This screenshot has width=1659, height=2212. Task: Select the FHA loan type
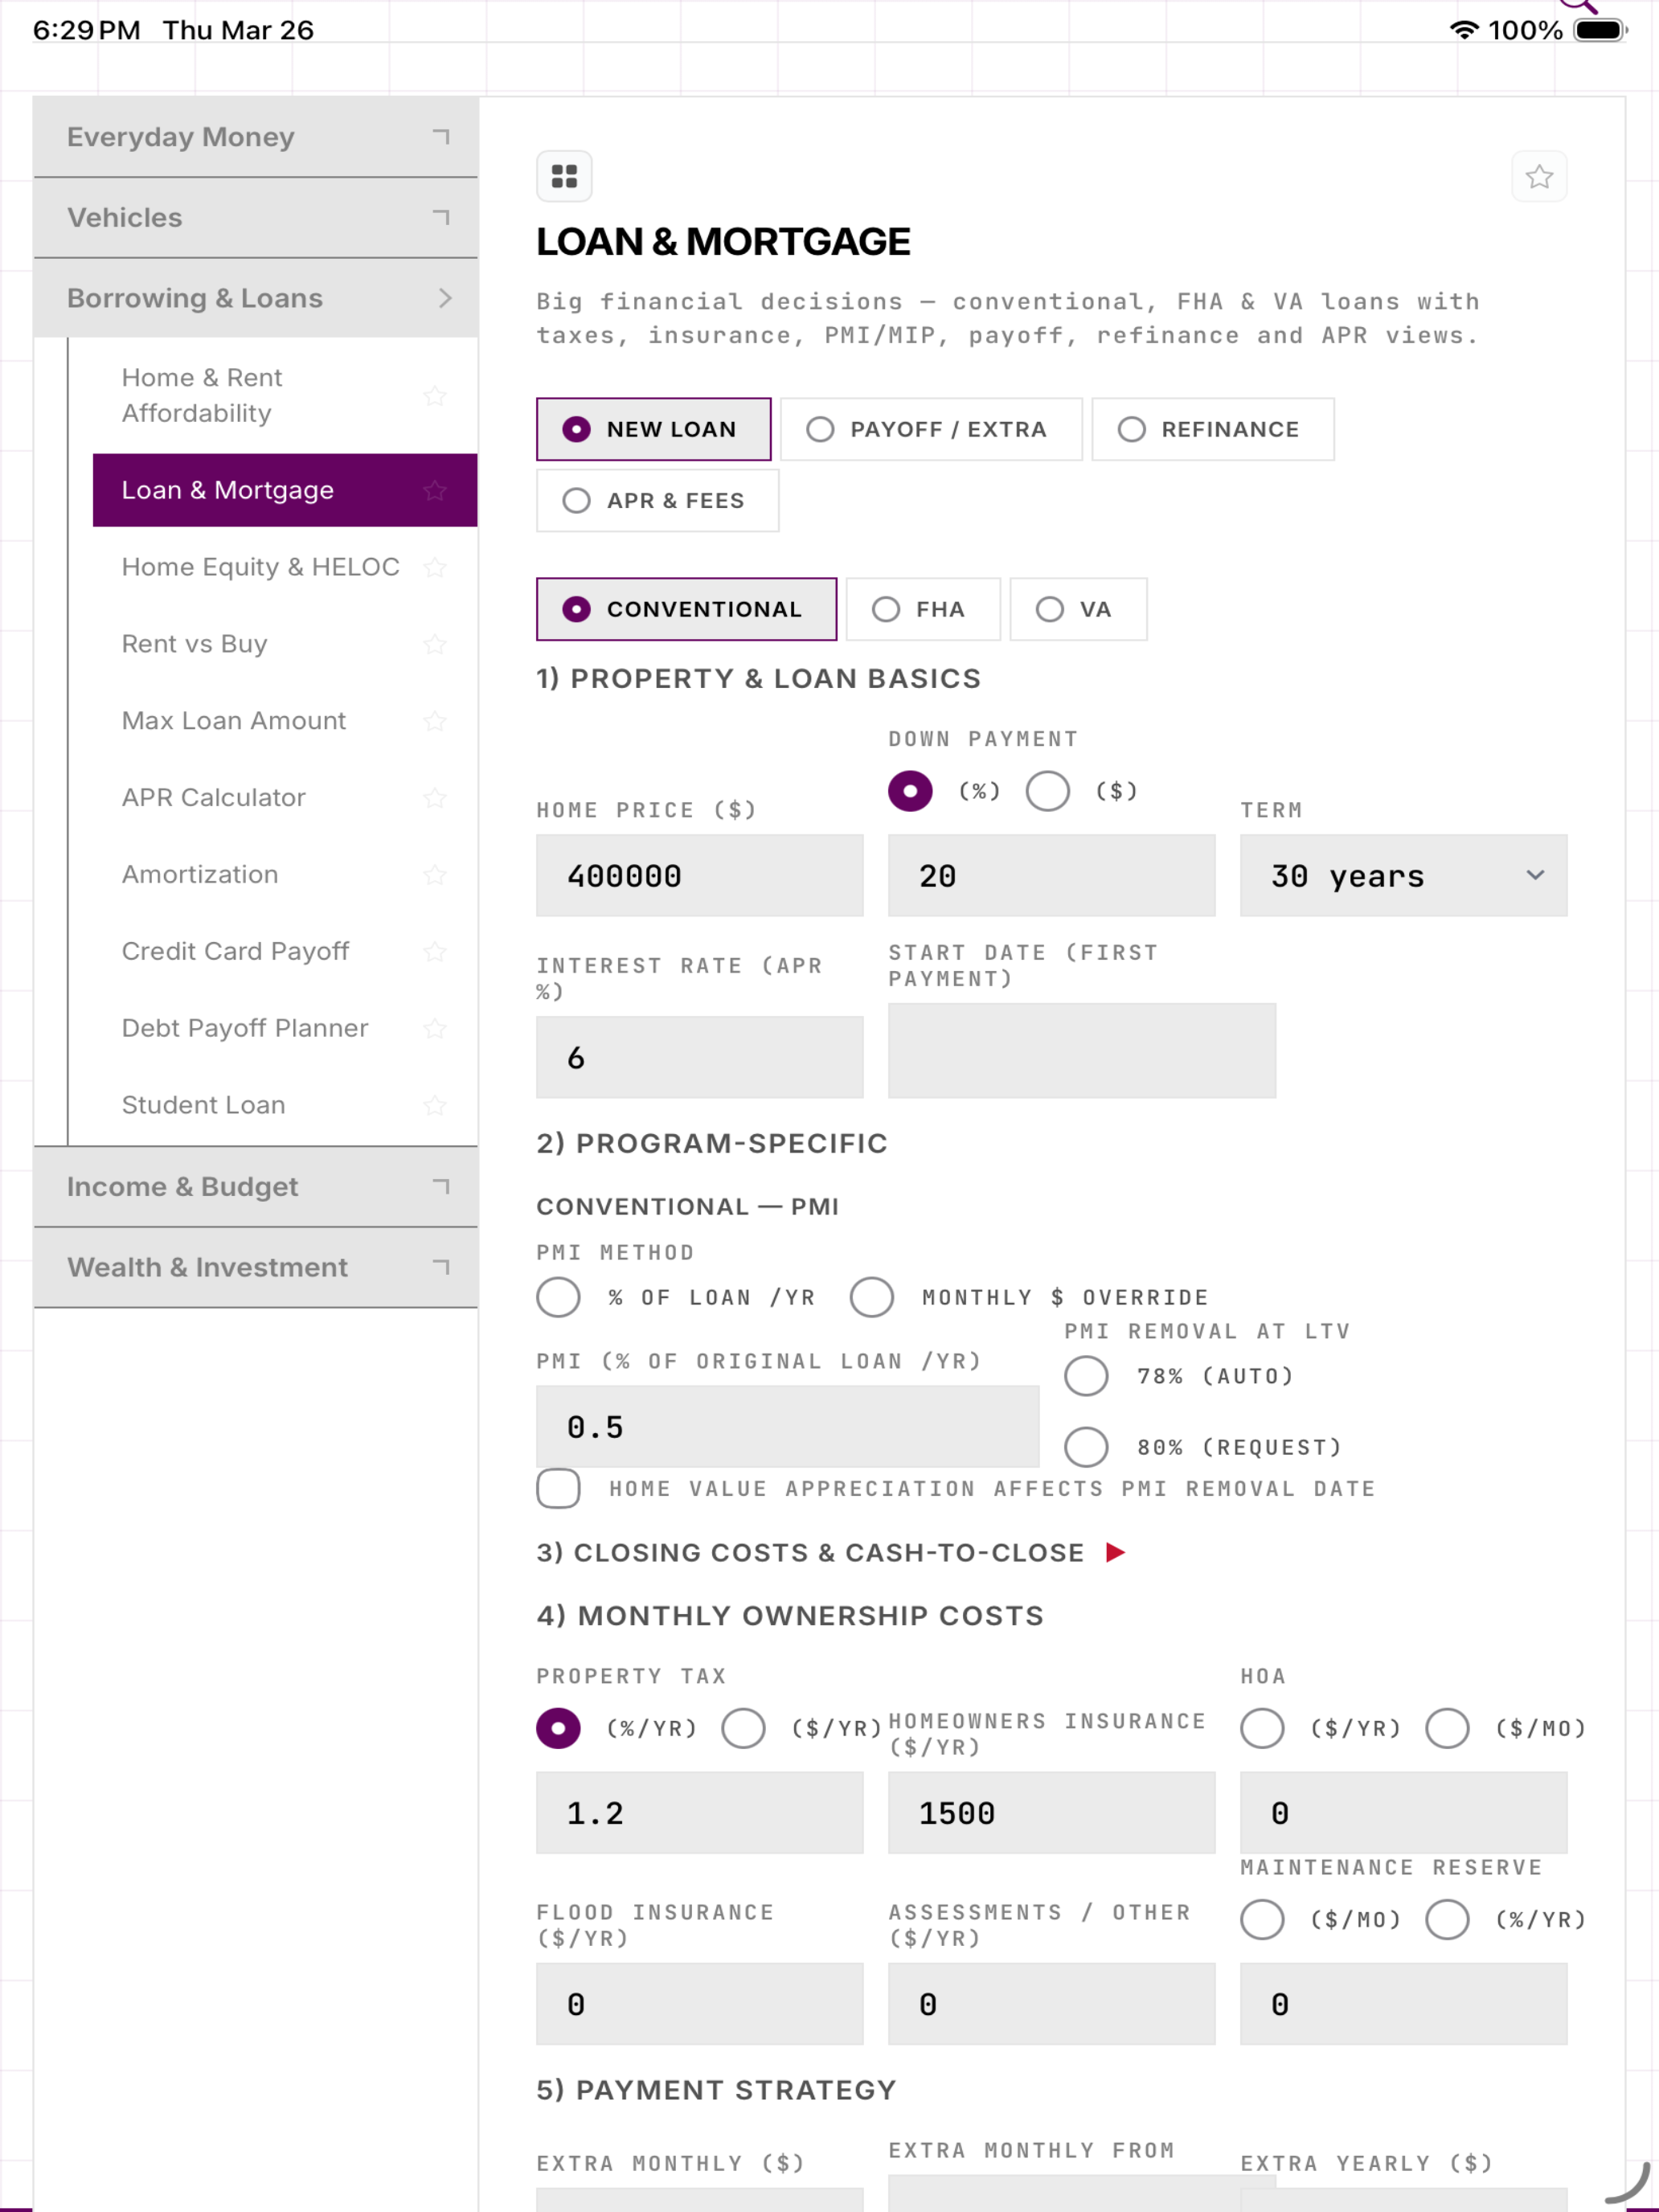coord(923,609)
